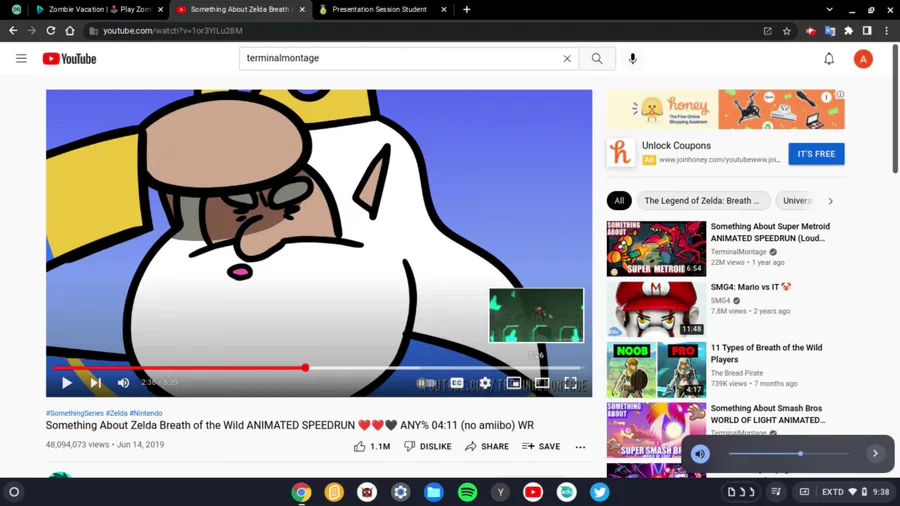This screenshot has height=506, width=900.
Task: Toggle closed captions in player
Action: pyautogui.click(x=456, y=383)
